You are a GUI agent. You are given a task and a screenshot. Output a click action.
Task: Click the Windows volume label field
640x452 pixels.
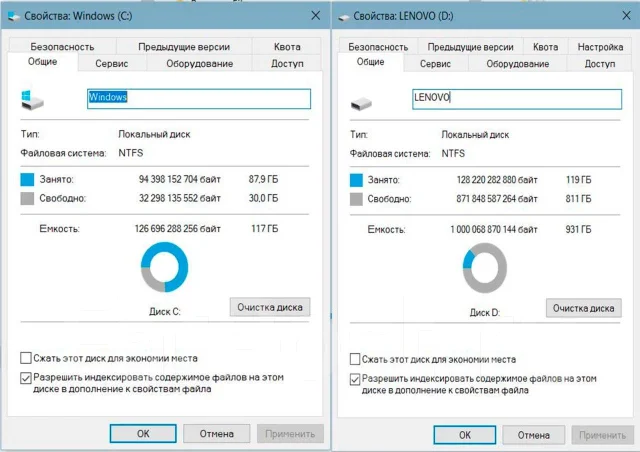pos(199,99)
